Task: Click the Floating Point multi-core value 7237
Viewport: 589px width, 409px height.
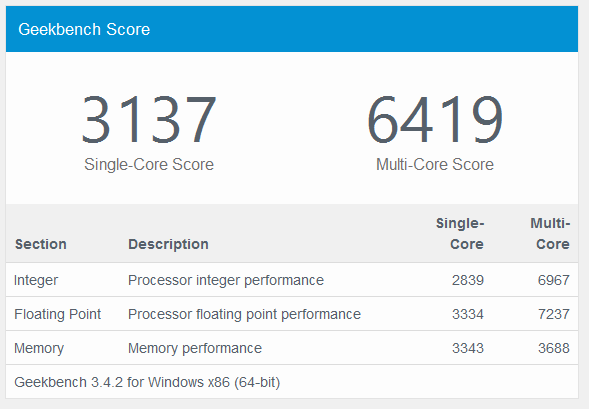Action: pyautogui.click(x=554, y=314)
